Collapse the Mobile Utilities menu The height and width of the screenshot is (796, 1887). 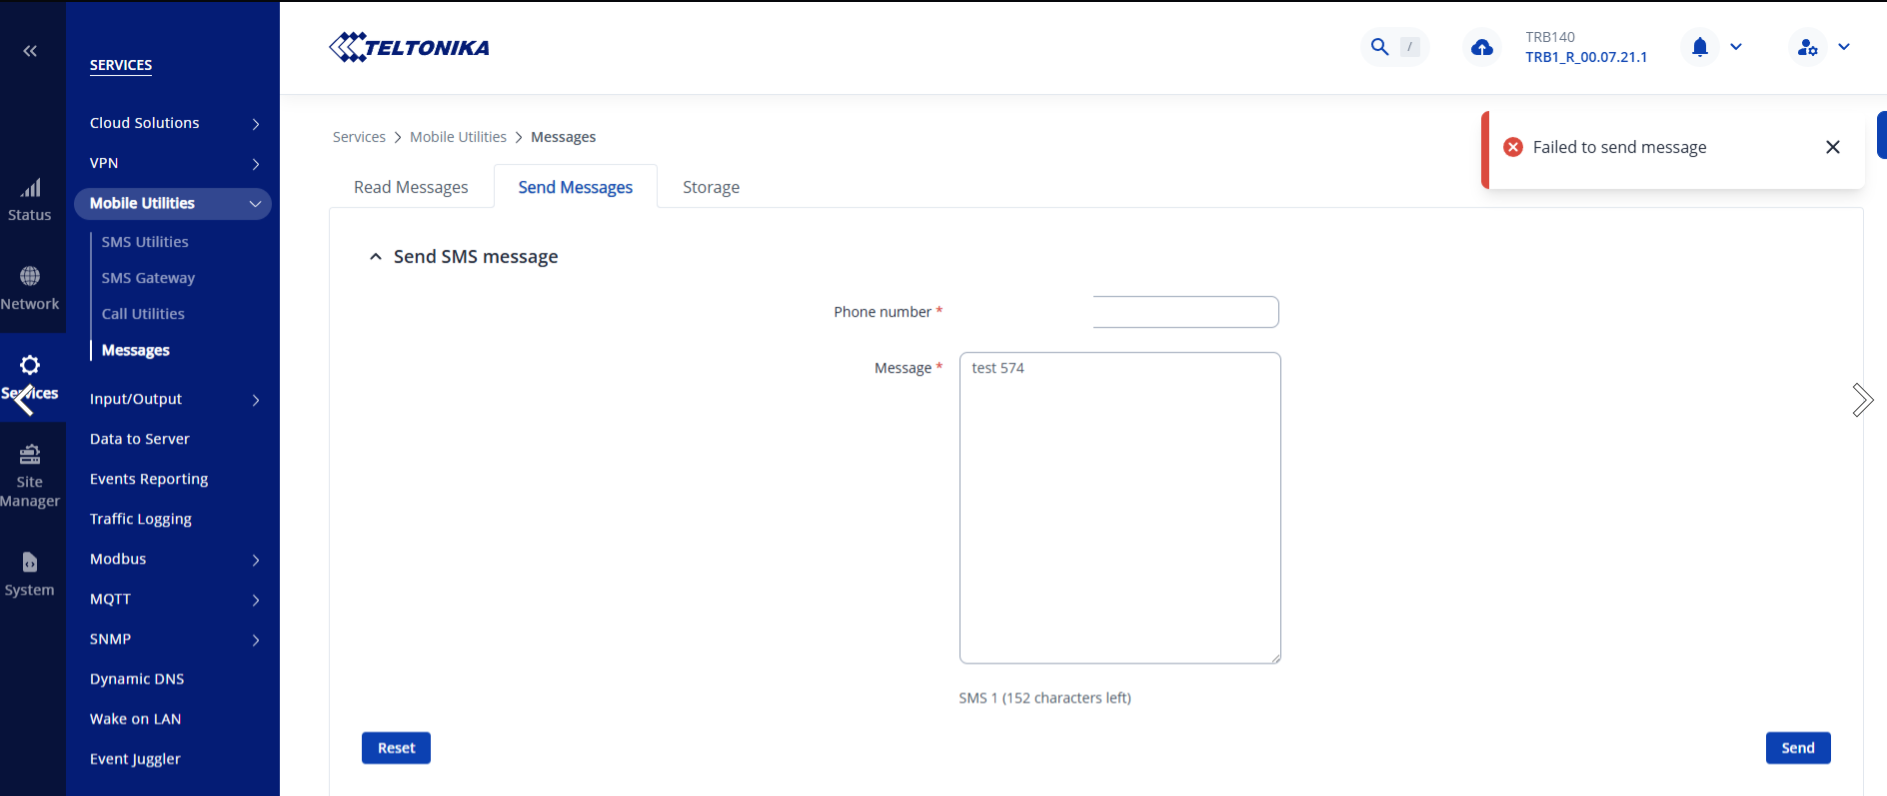tap(255, 204)
